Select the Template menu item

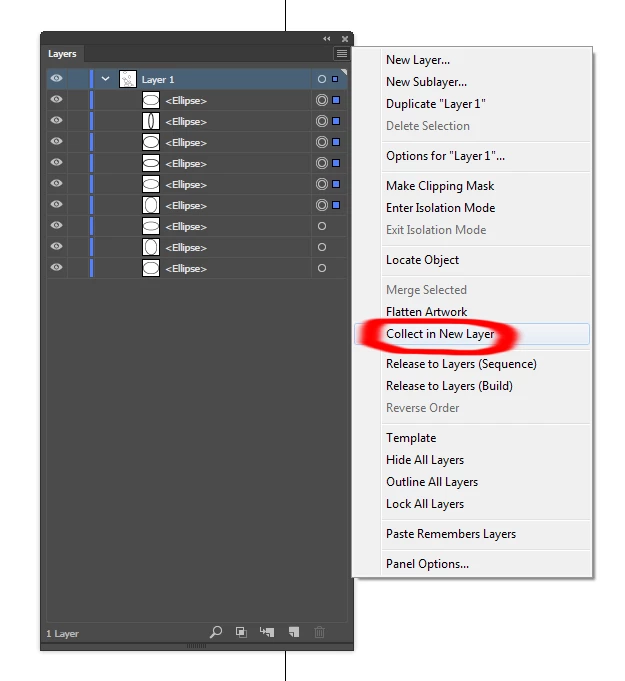click(x=411, y=438)
